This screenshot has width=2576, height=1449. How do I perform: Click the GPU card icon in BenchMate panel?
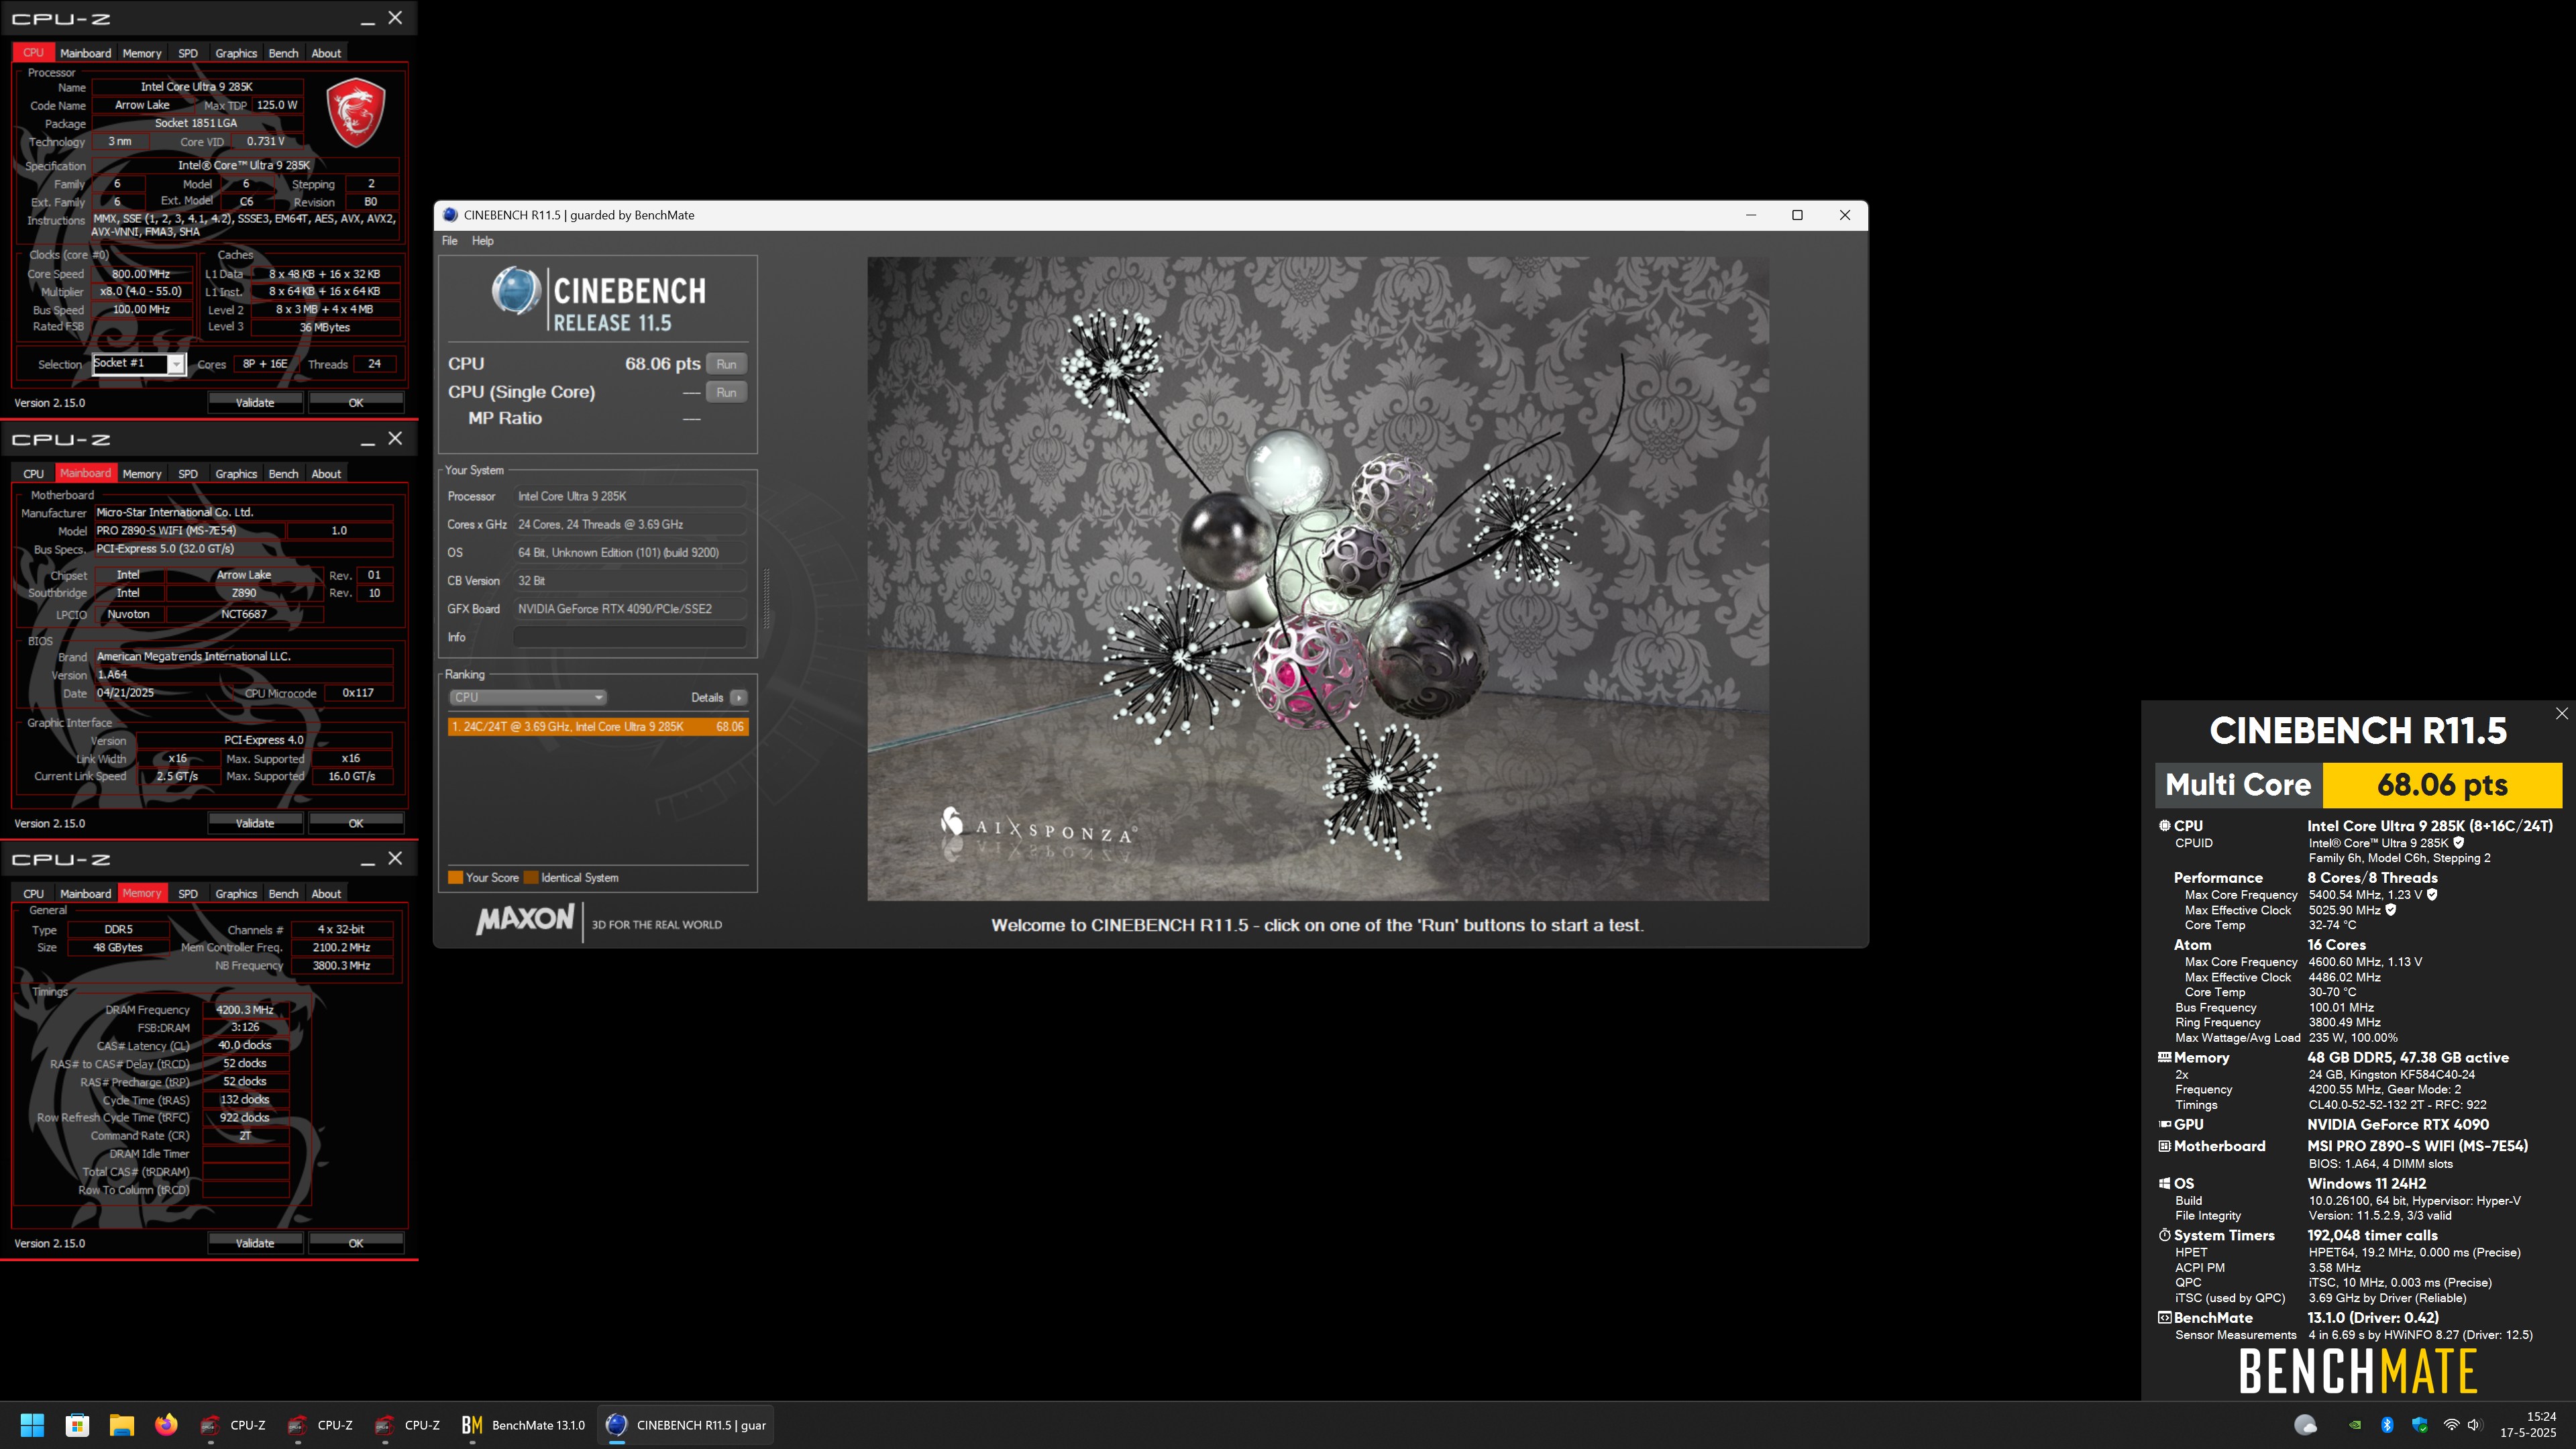coord(2164,1124)
